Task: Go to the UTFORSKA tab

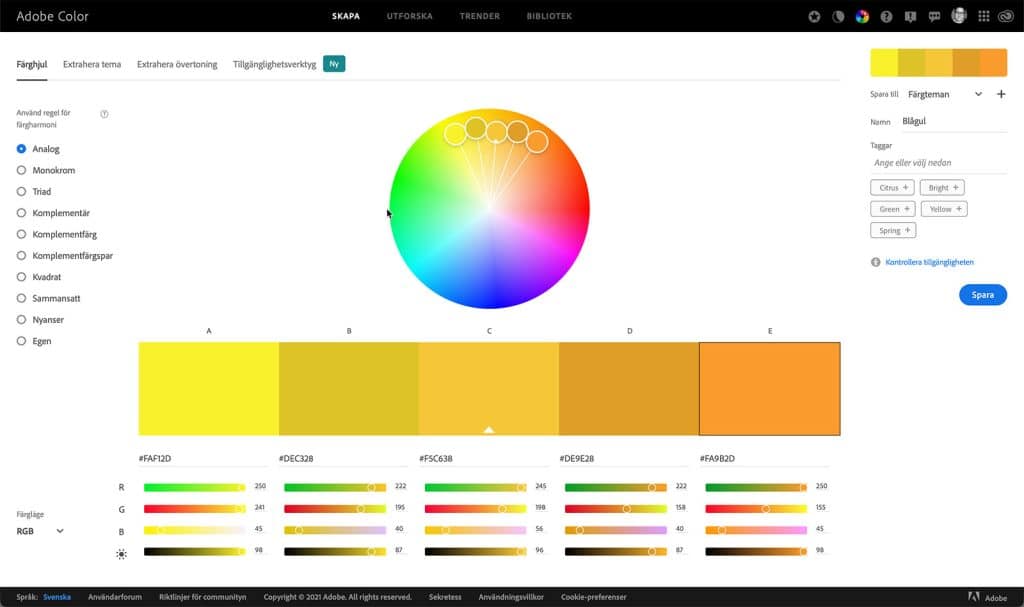Action: pyautogui.click(x=409, y=16)
